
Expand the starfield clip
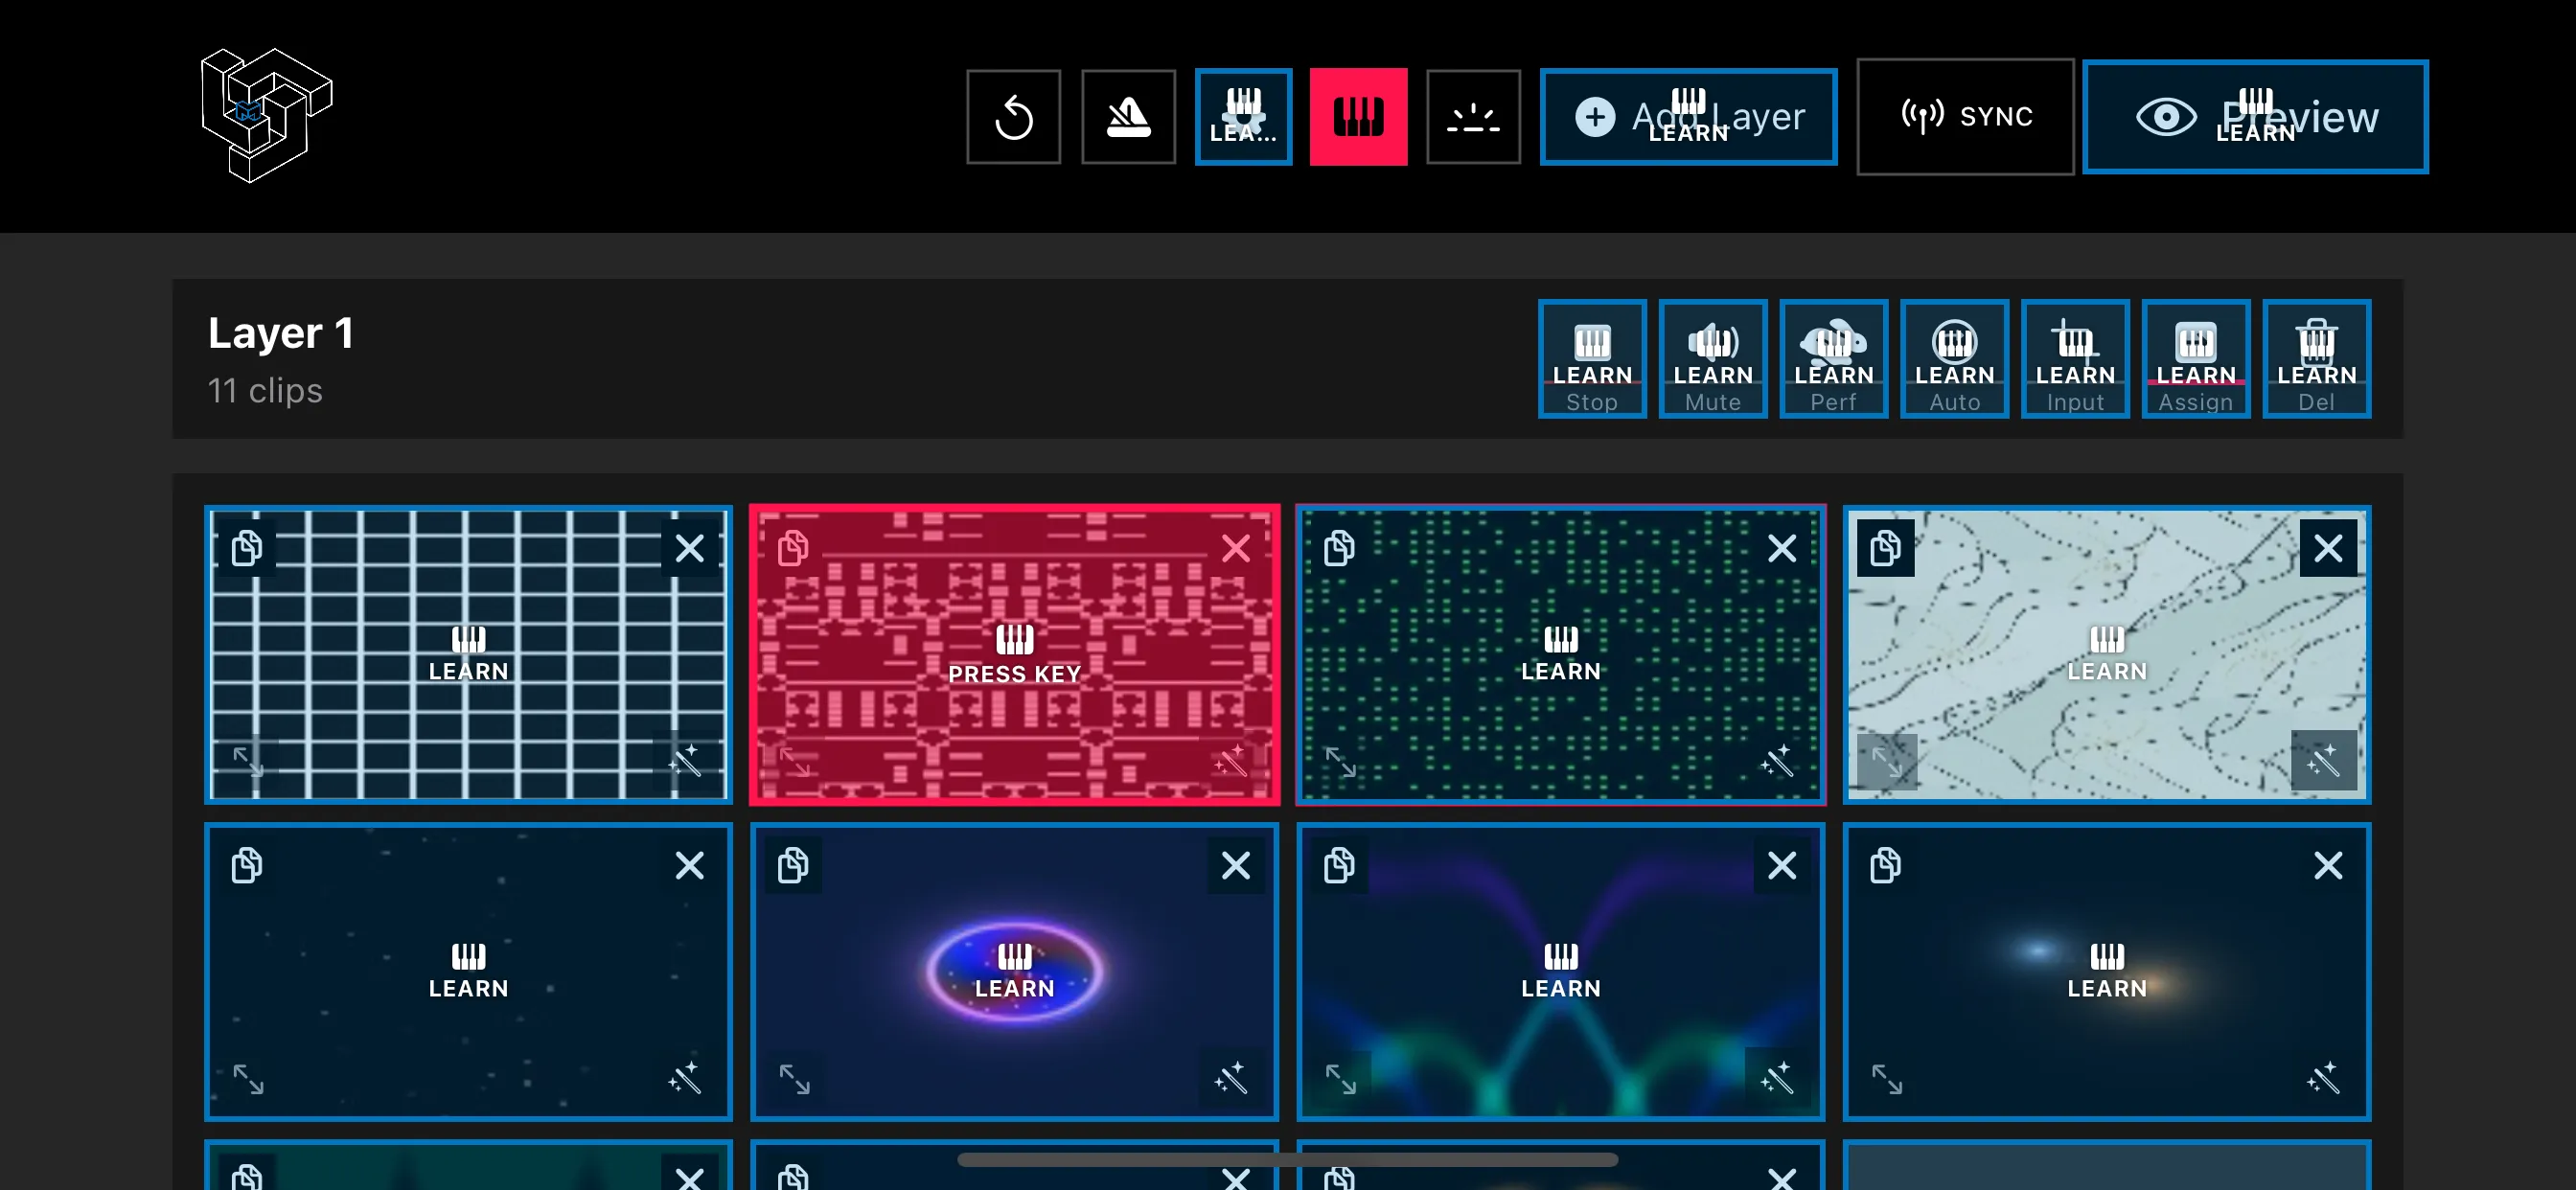(x=248, y=1079)
